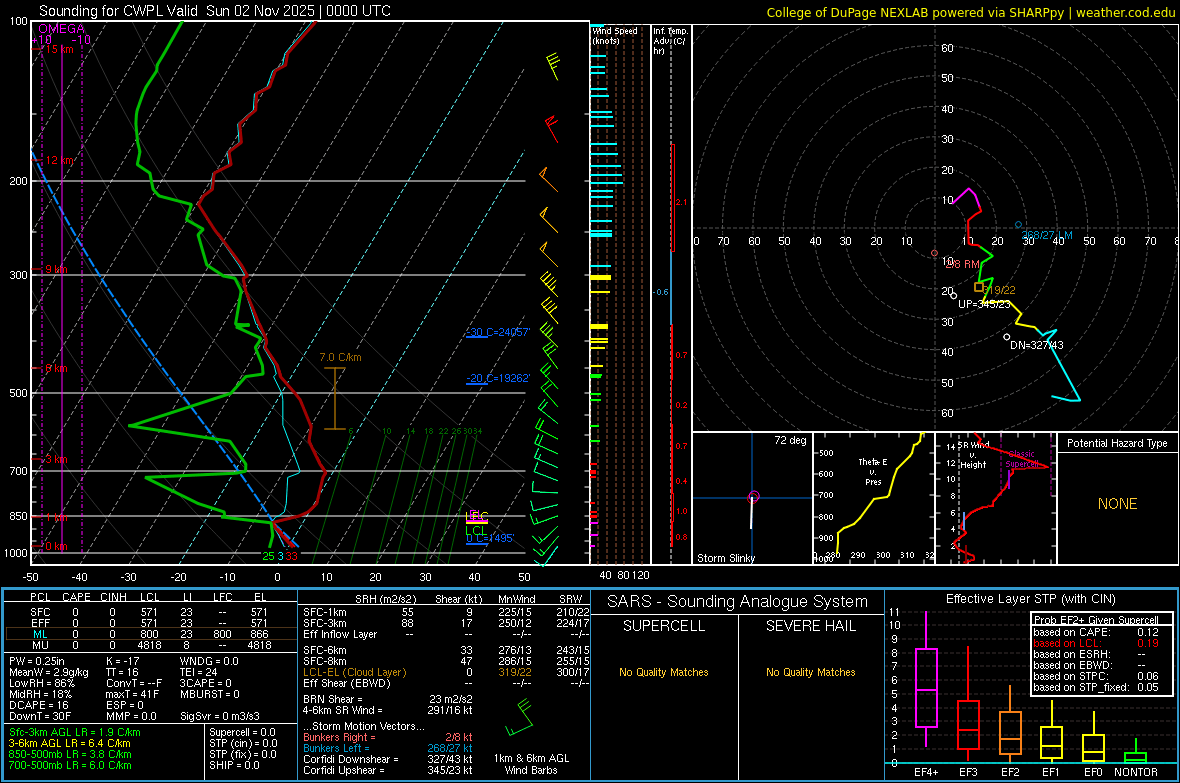Click the green NONTOR box plot
The height and width of the screenshot is (783, 1180).
click(1136, 753)
